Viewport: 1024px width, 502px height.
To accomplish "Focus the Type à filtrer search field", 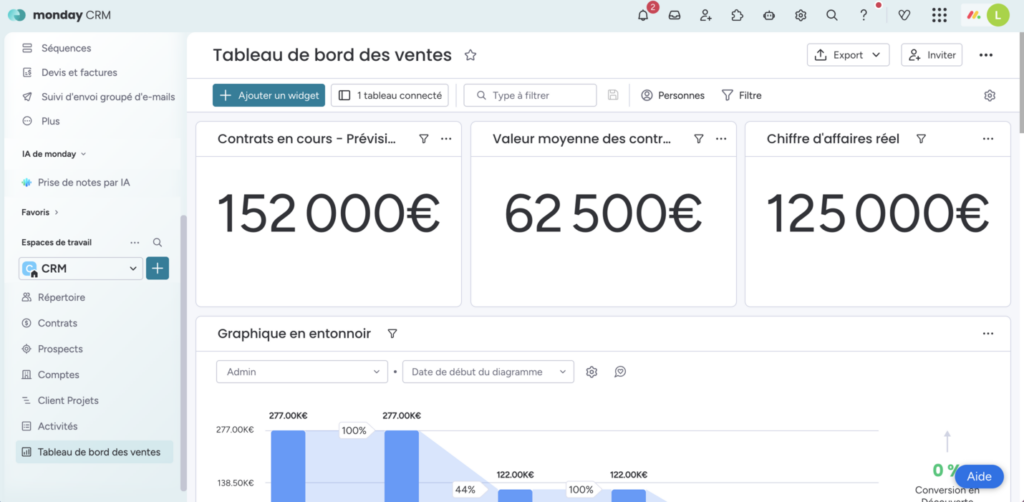I will (530, 95).
